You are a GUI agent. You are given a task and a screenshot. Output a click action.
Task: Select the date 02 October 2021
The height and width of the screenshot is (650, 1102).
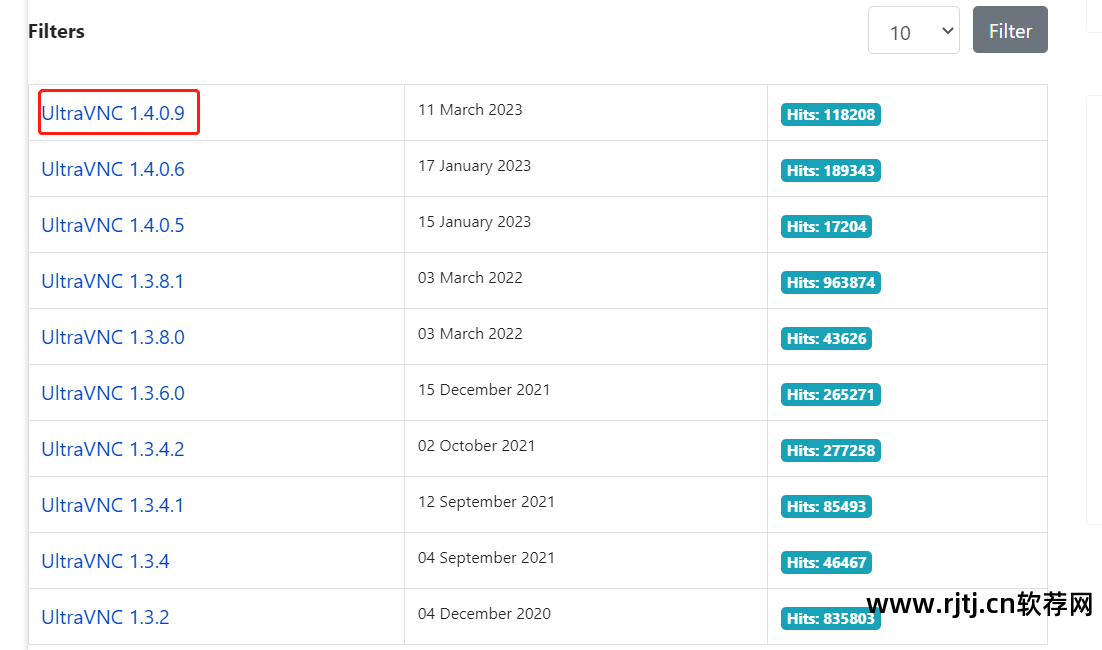coord(477,446)
